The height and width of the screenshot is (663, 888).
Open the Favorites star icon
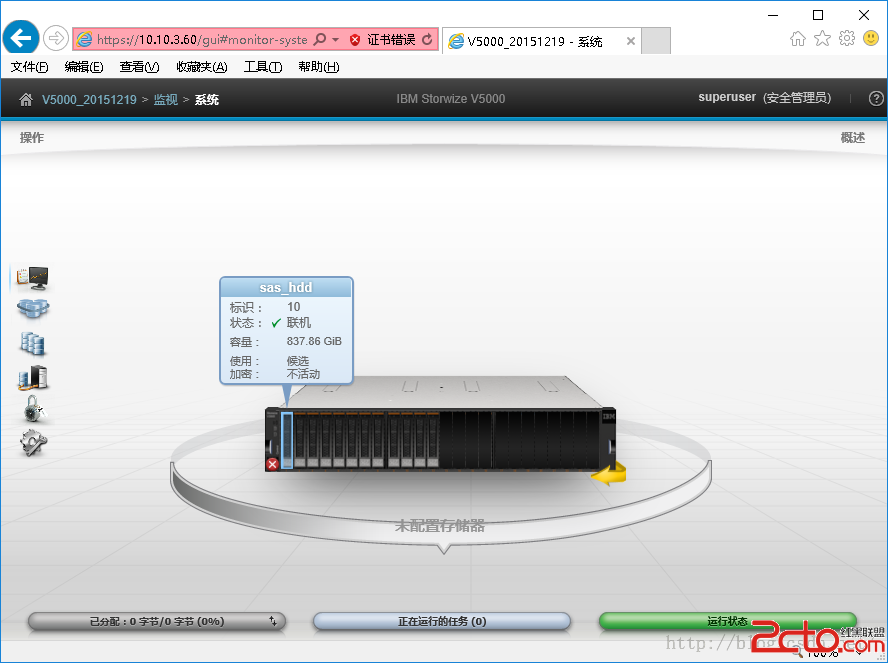tap(822, 39)
